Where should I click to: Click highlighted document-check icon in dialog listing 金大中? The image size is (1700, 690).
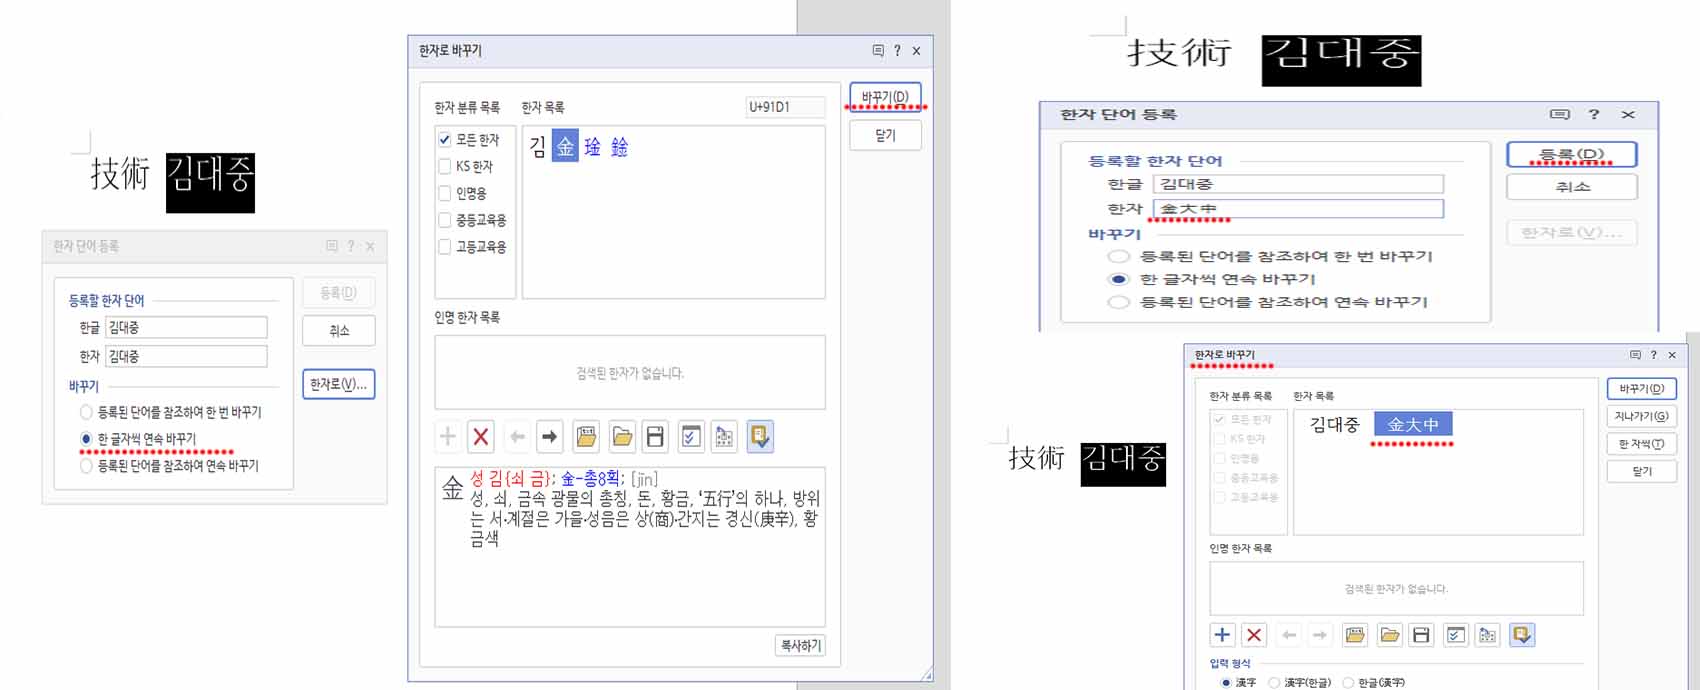(1522, 634)
